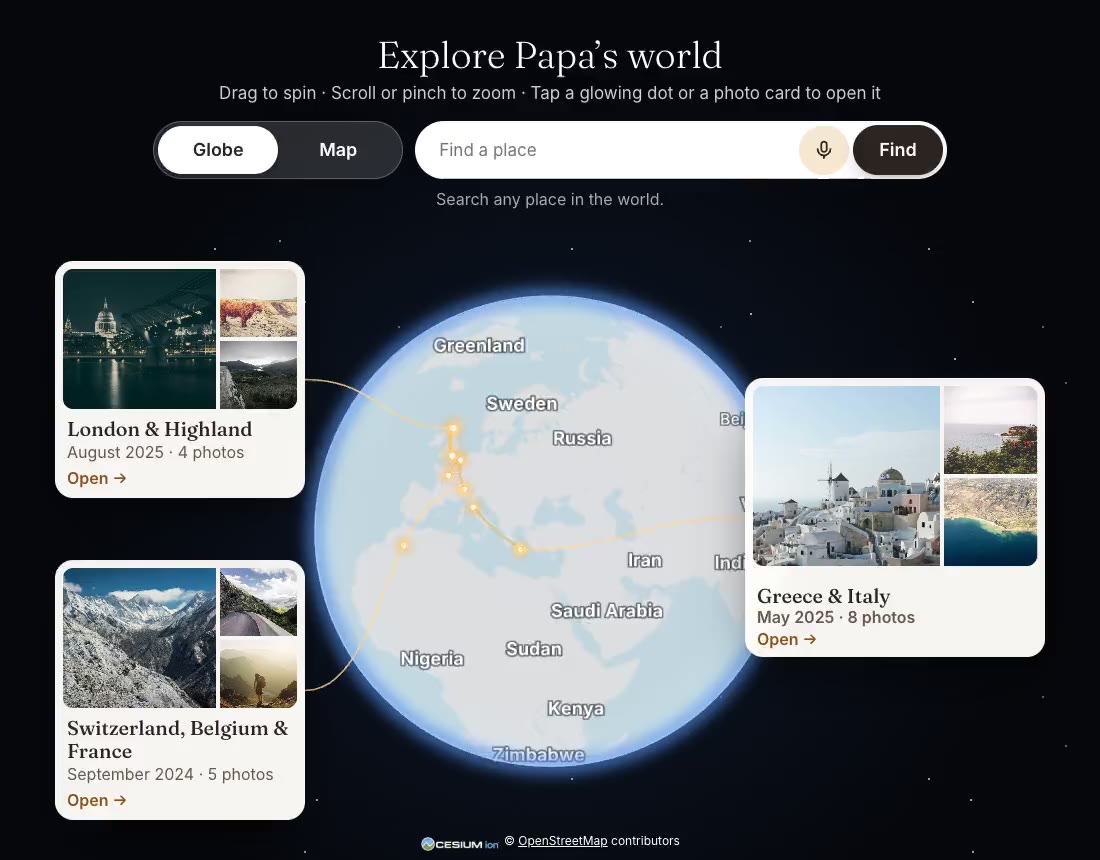
Task: Click glowing dot off Morocco coast
Action: coord(404,545)
